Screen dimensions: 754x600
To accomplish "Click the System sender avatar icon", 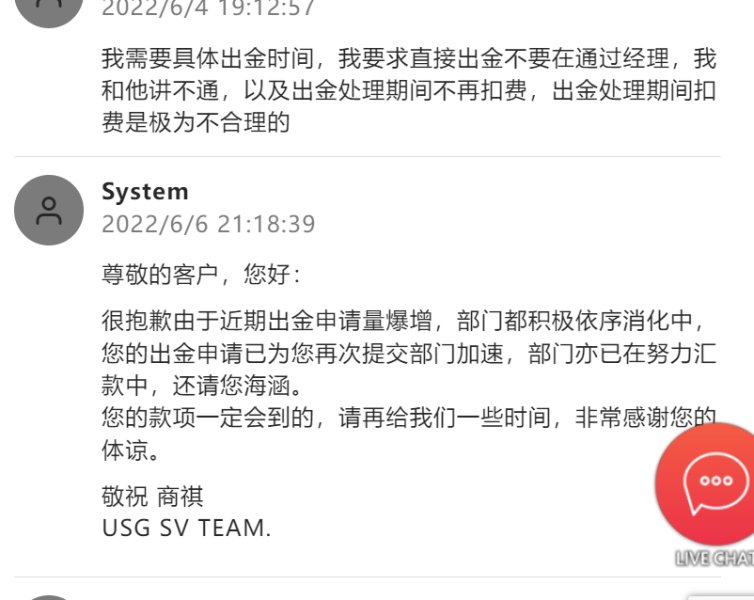I will click(49, 210).
